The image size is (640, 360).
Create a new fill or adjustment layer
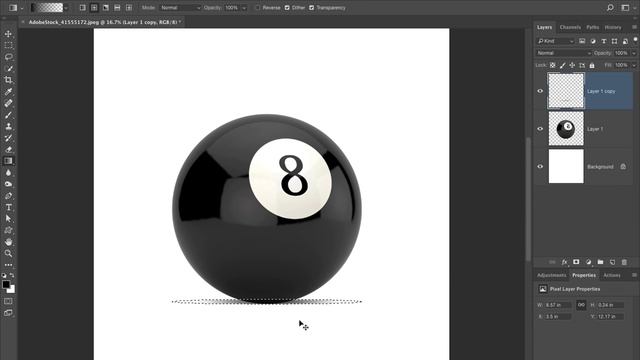[588, 262]
